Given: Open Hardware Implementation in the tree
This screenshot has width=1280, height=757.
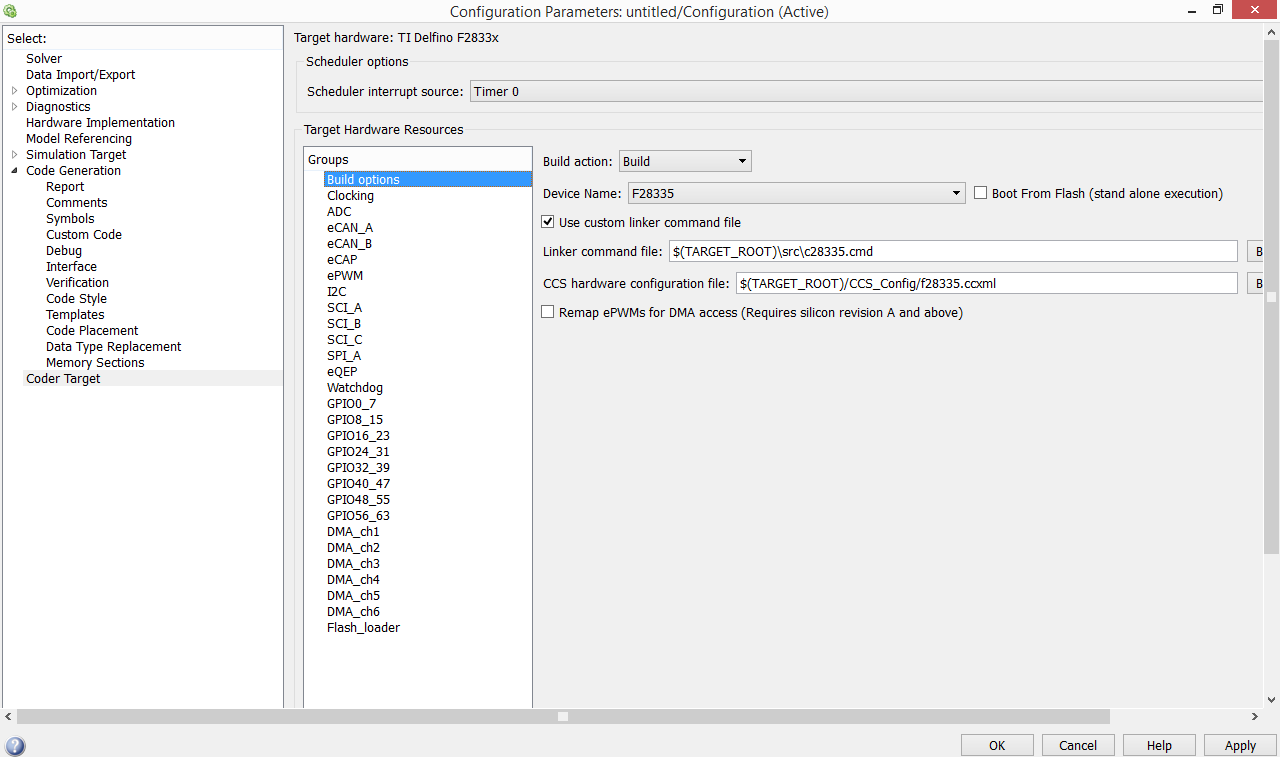Looking at the screenshot, I should point(100,123).
